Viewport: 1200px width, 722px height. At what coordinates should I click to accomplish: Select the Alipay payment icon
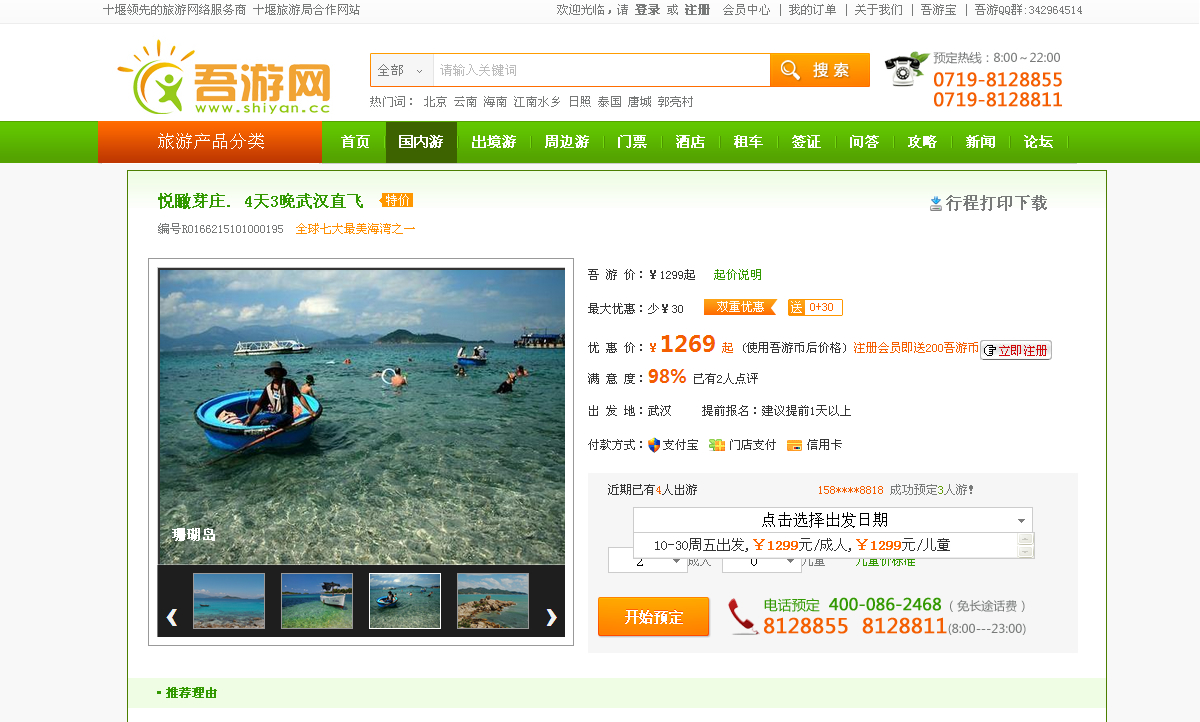[x=654, y=445]
